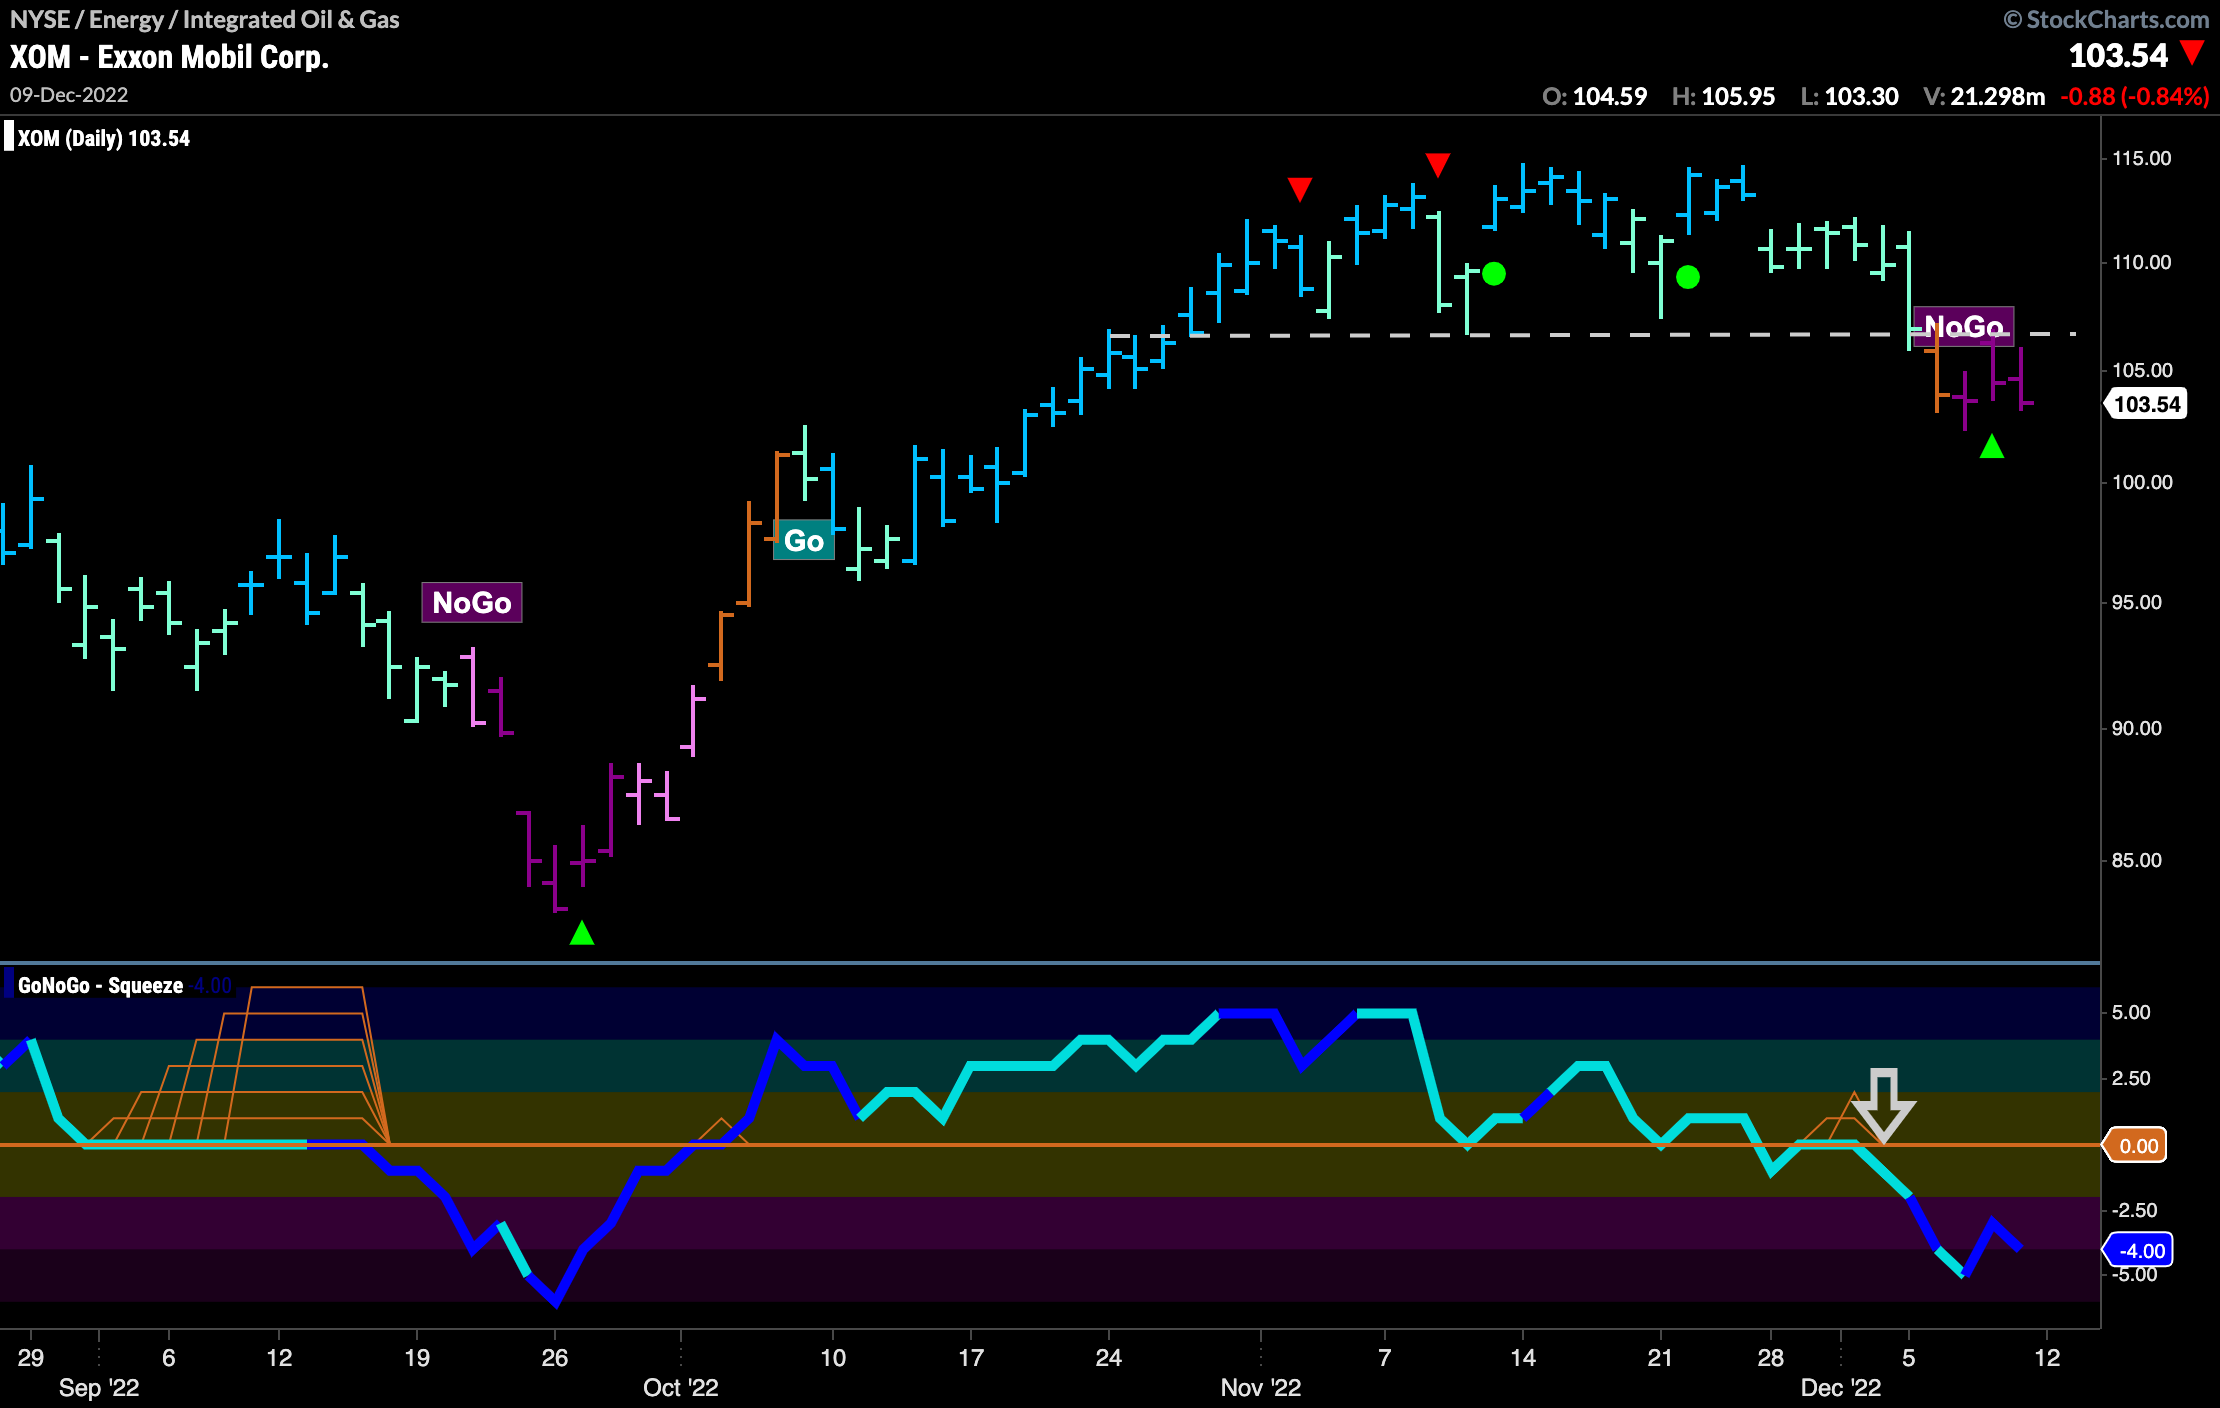Click the volume value V: 21.298m
The width and height of the screenshot is (2220, 1408).
(1984, 96)
